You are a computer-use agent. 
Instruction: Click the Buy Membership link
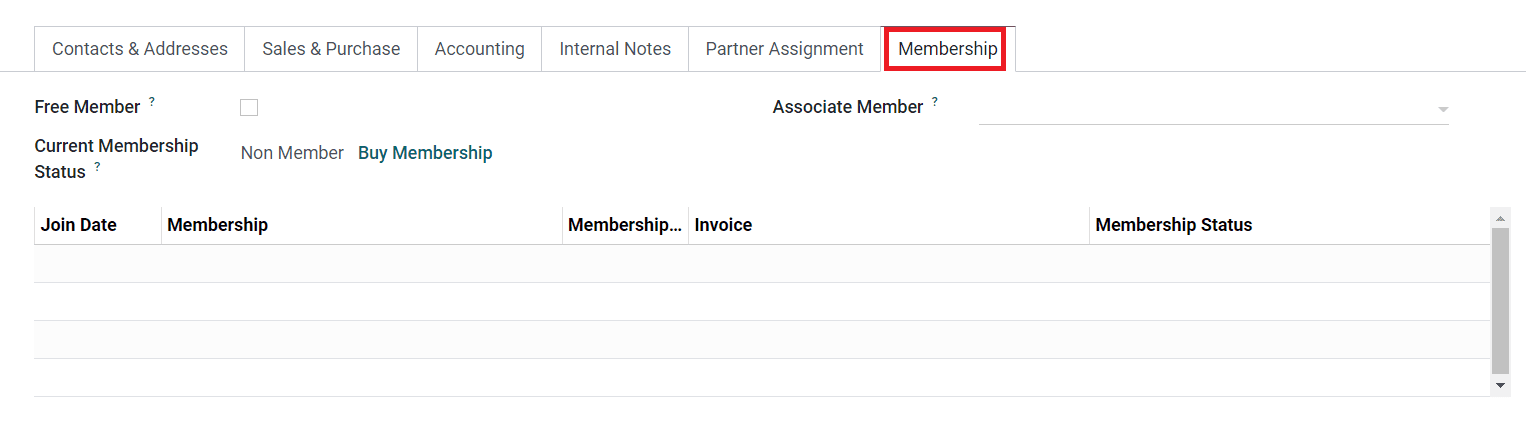click(x=425, y=153)
